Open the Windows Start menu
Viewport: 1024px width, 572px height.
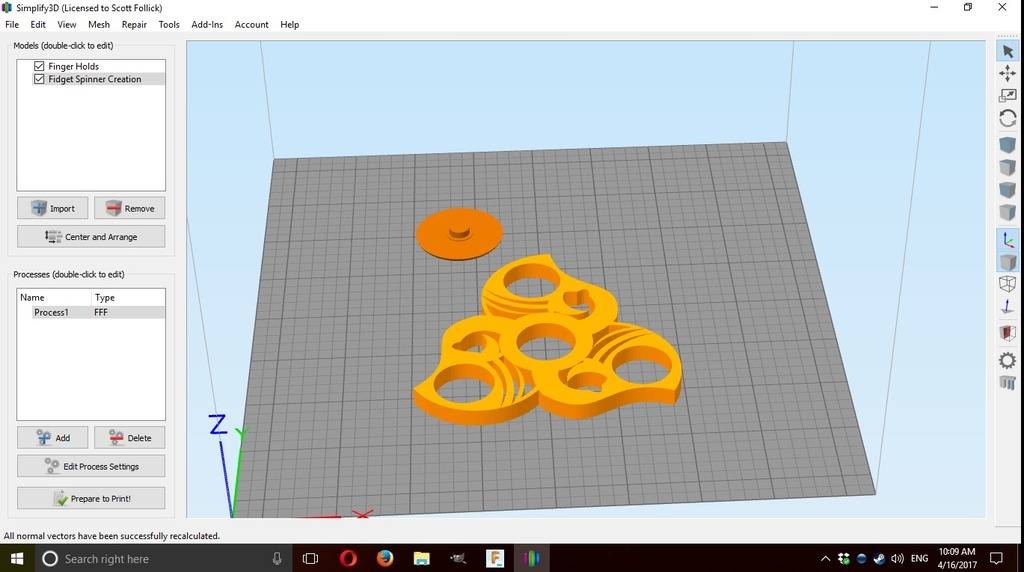16,558
